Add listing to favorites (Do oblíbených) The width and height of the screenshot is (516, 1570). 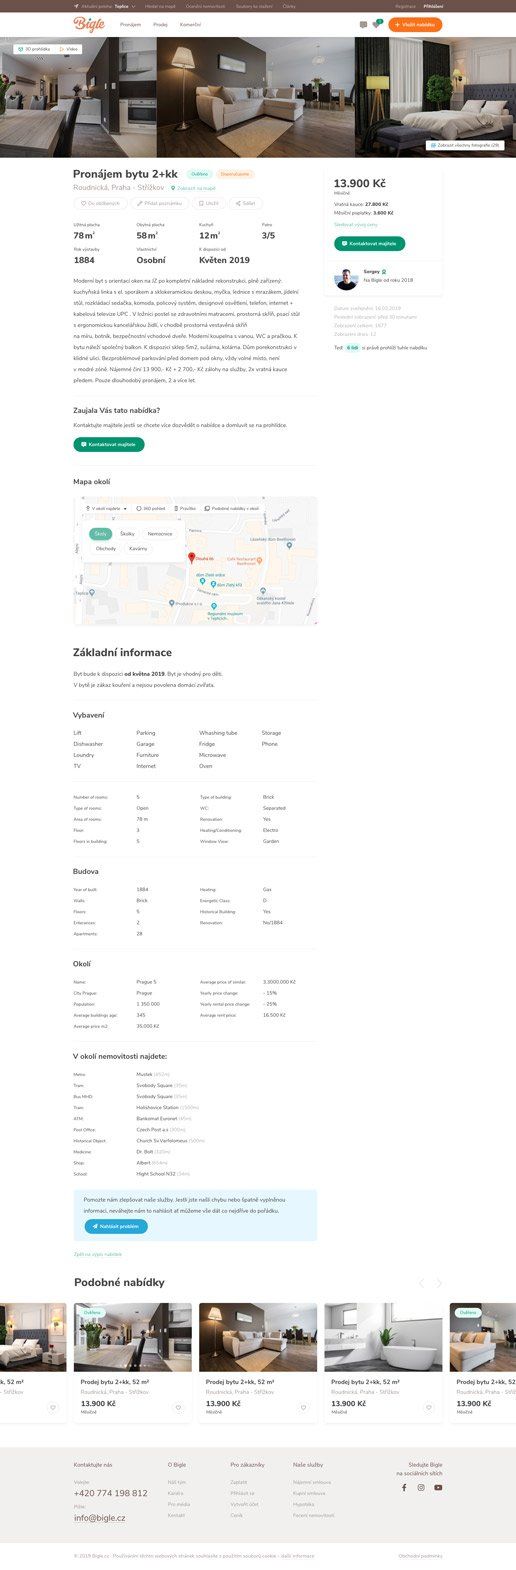101,203
